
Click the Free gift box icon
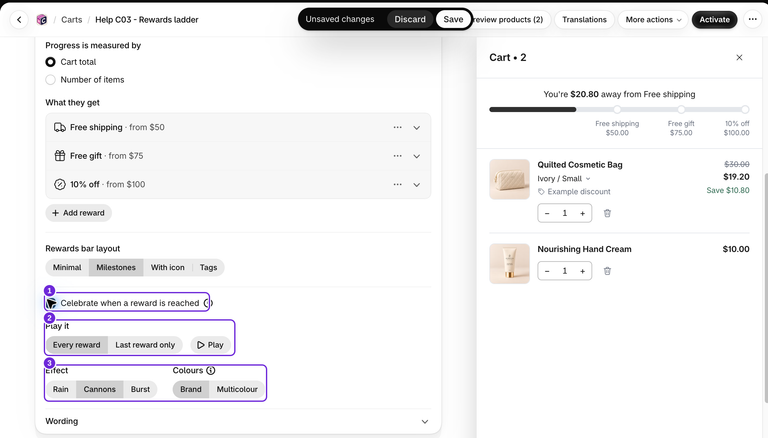tap(60, 156)
